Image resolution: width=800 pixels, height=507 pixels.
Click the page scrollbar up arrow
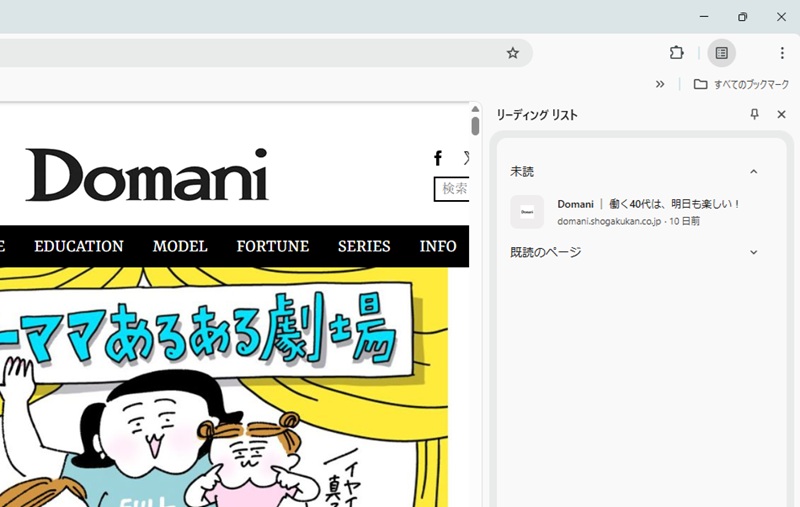point(475,109)
